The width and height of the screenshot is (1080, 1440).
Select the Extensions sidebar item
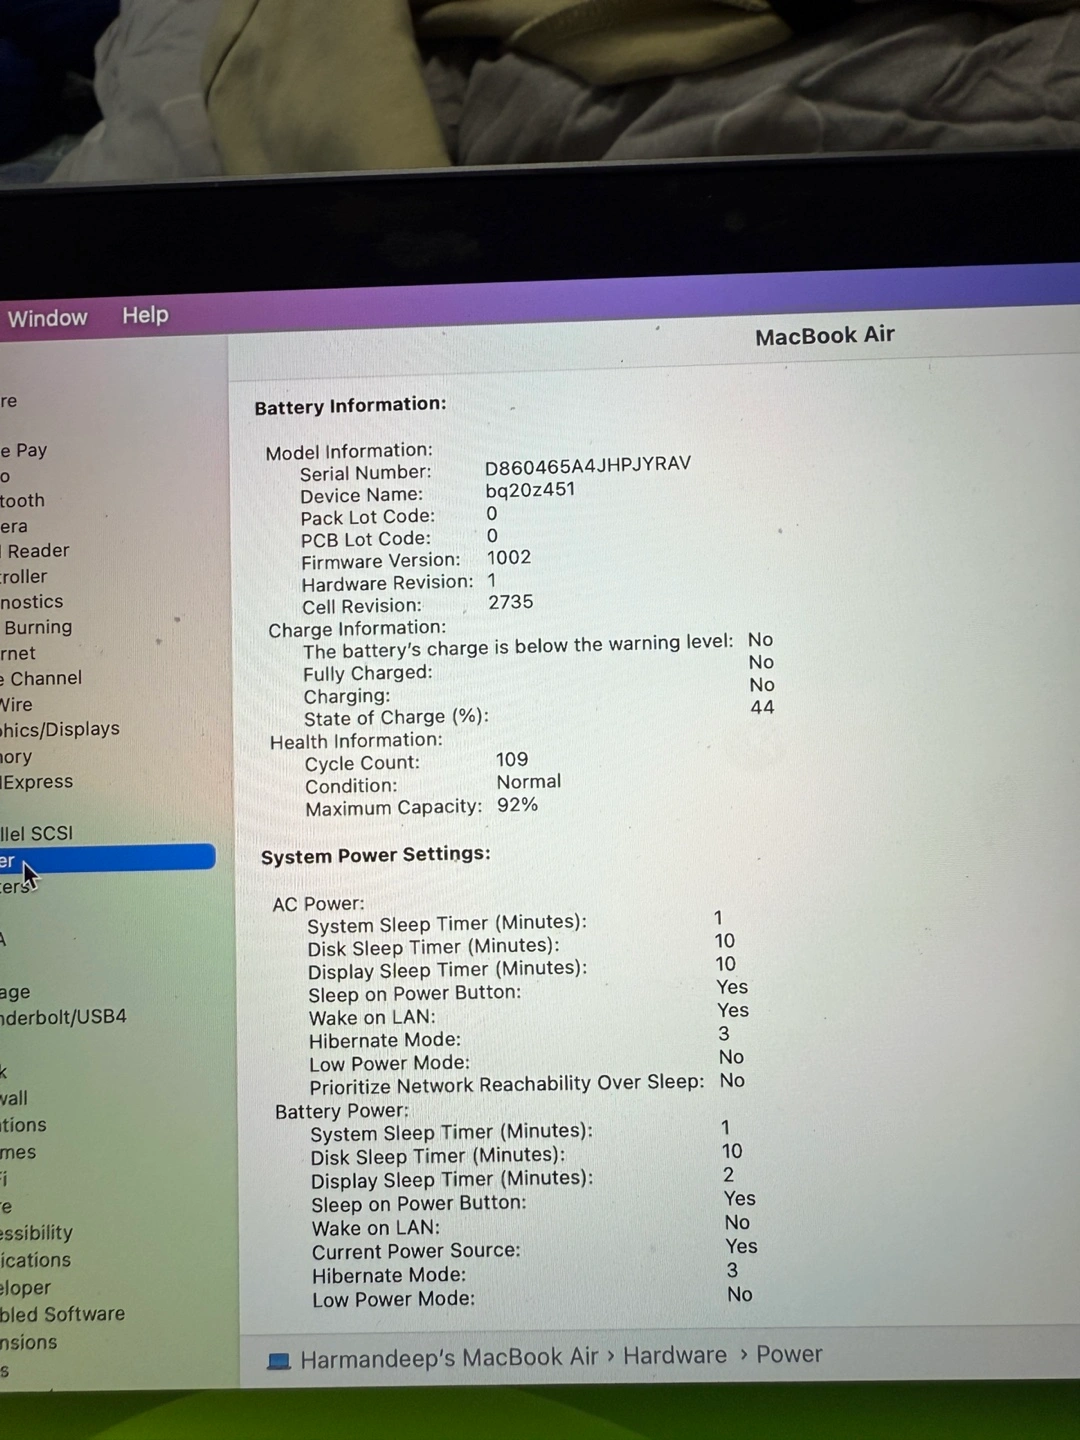(29, 1342)
